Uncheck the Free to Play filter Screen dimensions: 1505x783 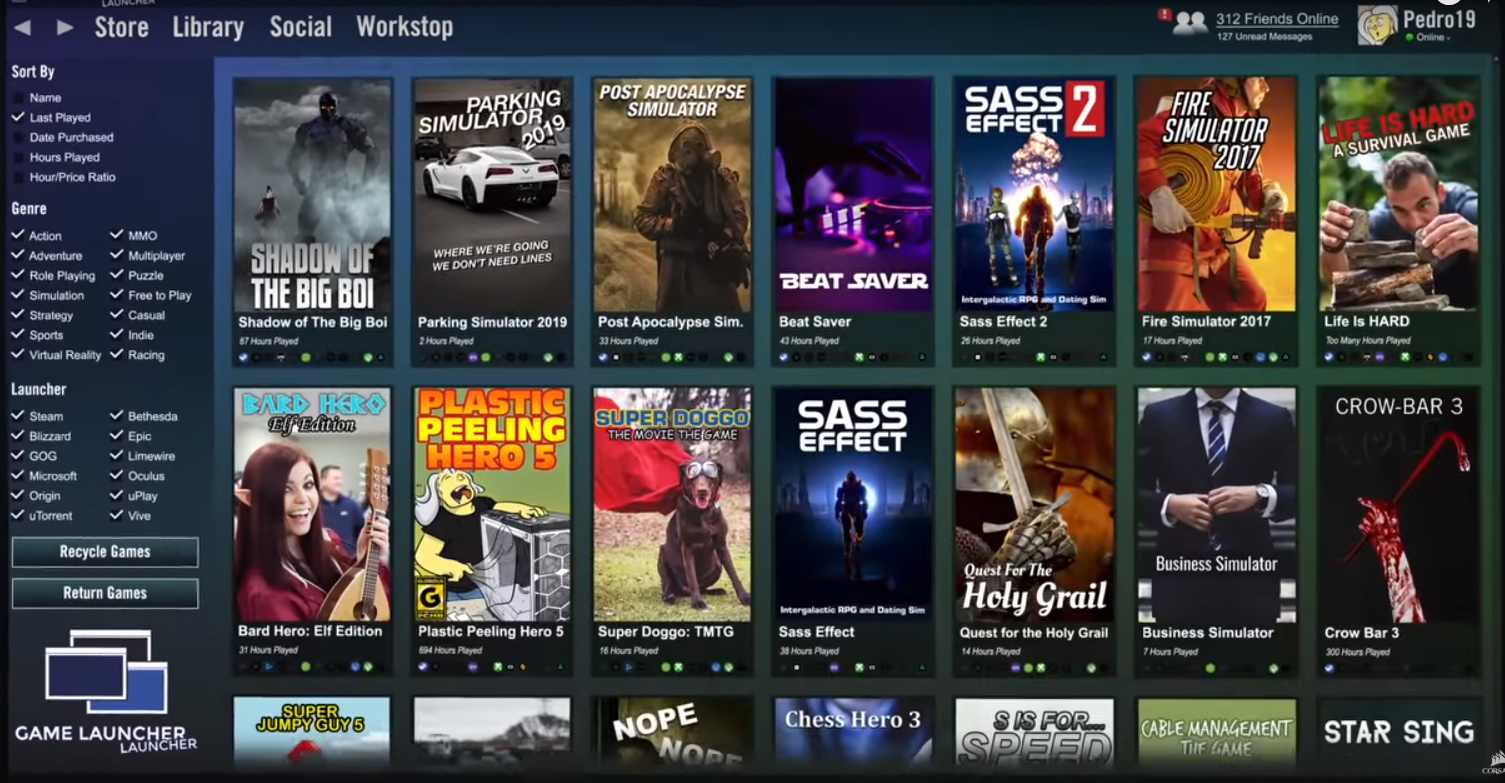pos(117,296)
